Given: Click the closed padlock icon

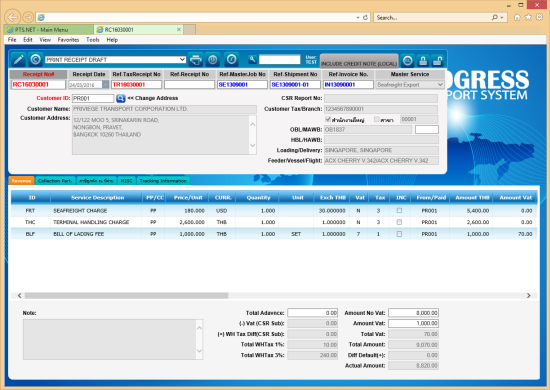Looking at the screenshot, I should [423, 61].
